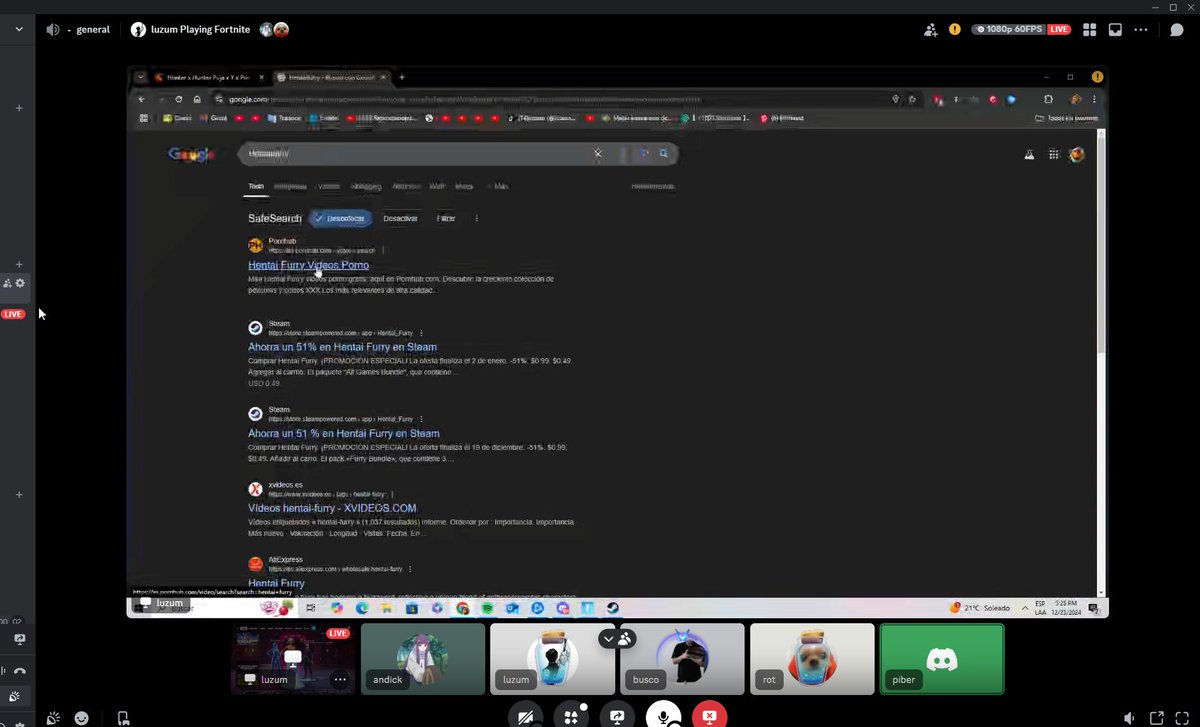The height and width of the screenshot is (727, 1200).
Task: Click the show members people icon
Action: (x=626, y=638)
